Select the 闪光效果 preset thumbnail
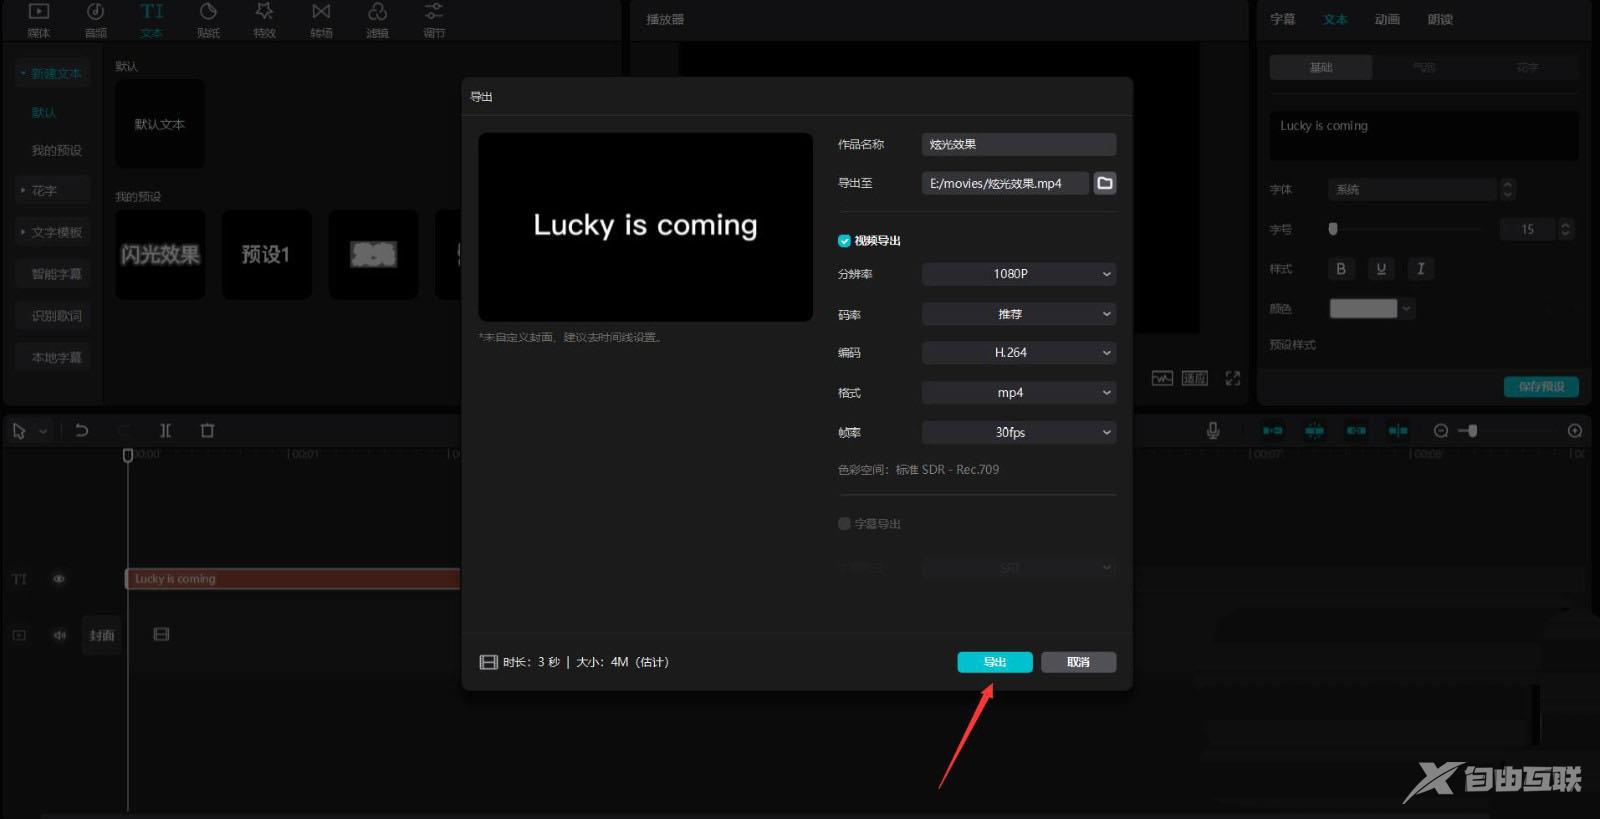1600x819 pixels. click(160, 254)
